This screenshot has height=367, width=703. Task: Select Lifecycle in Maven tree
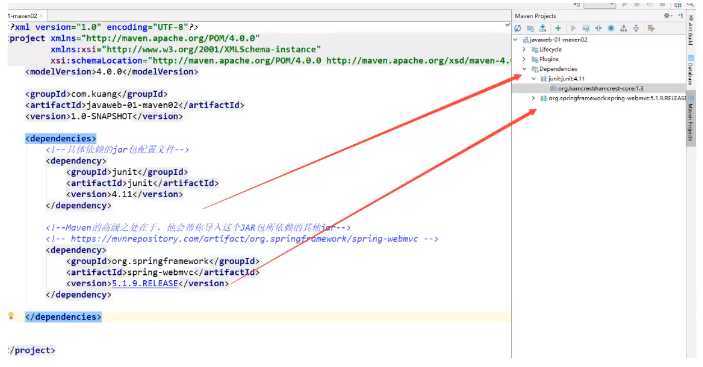point(550,49)
